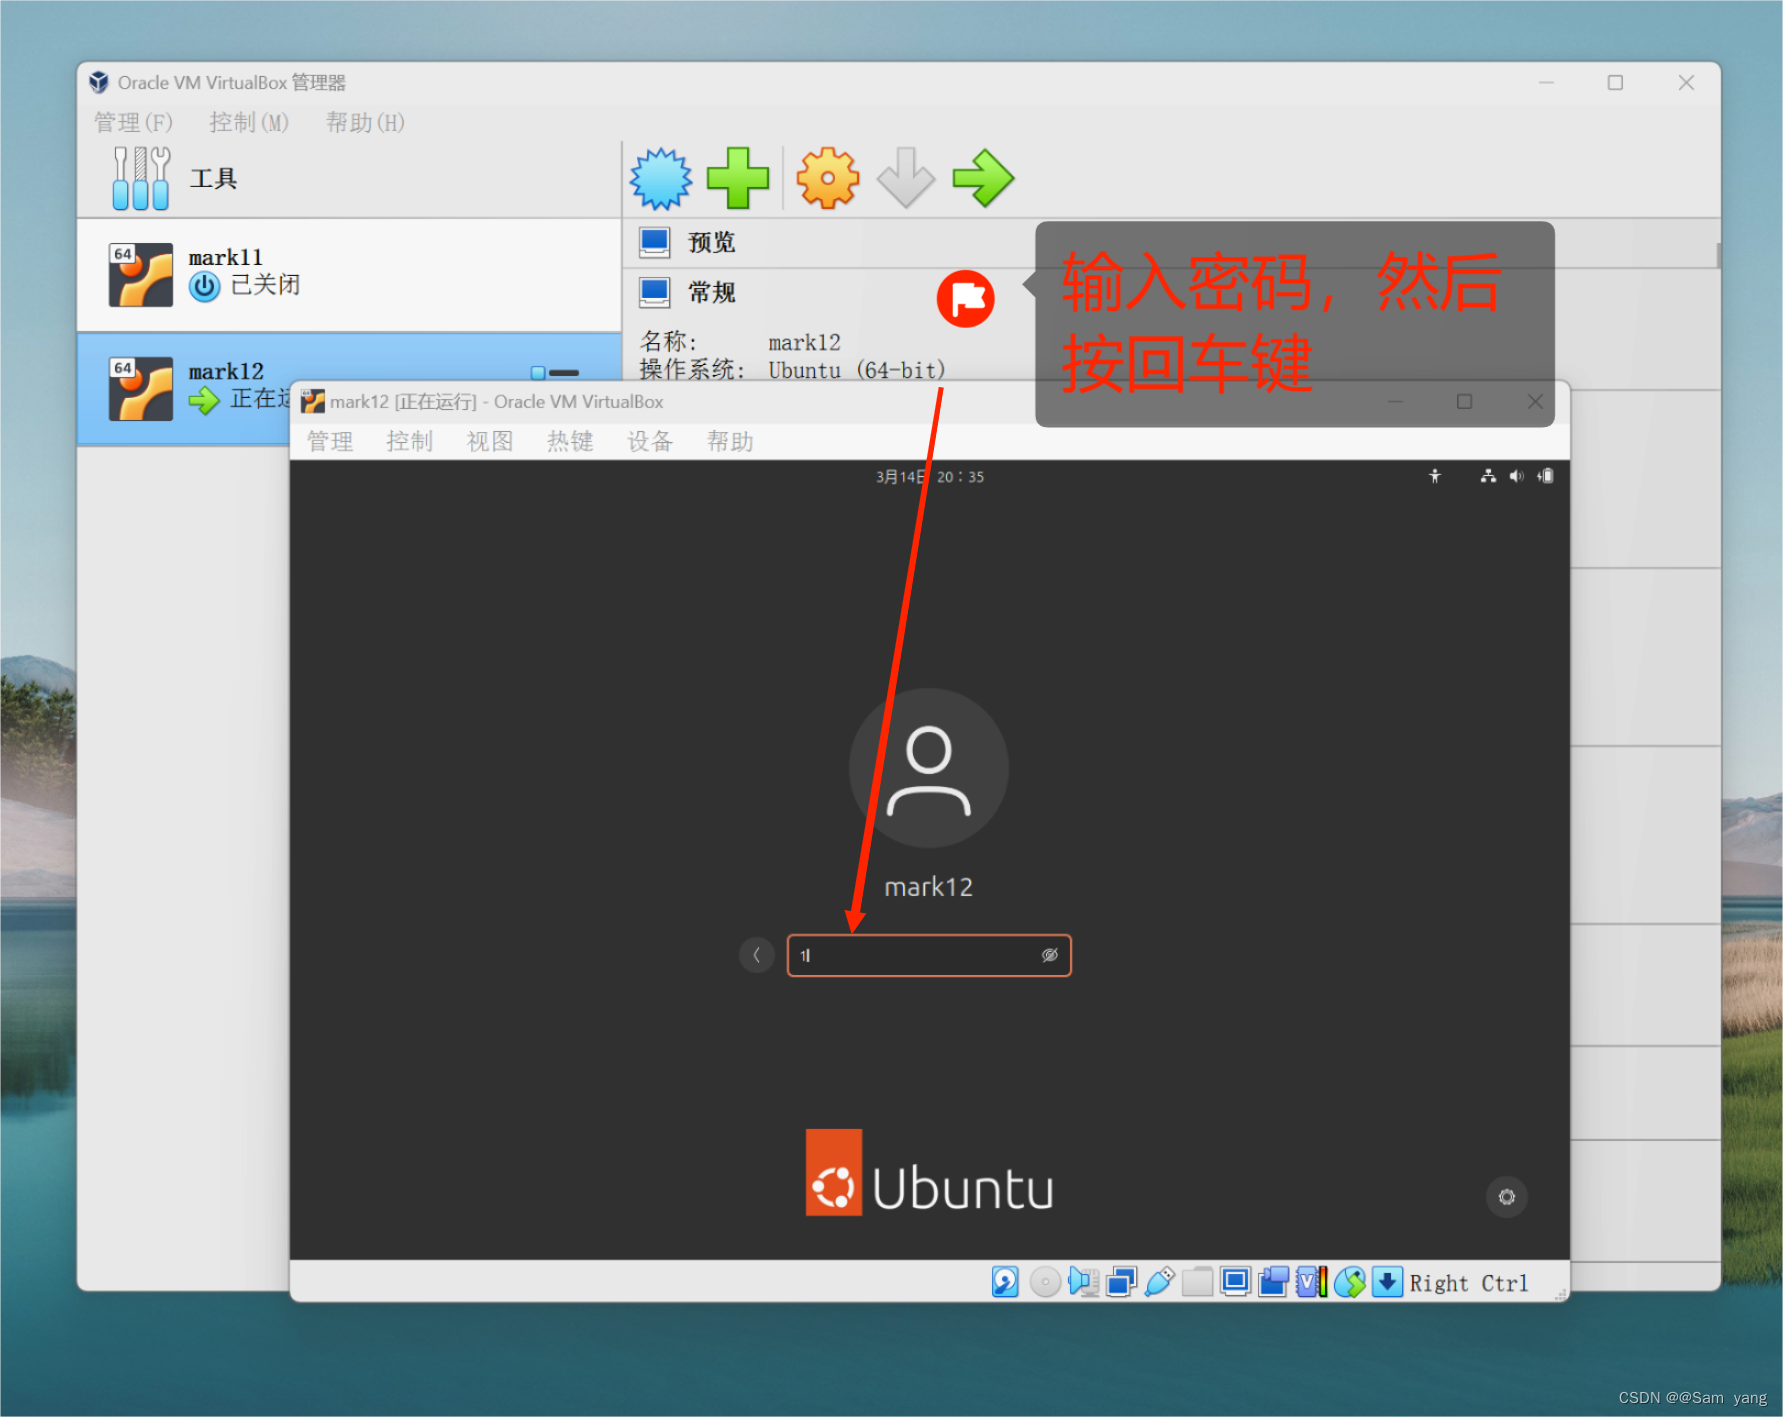This screenshot has width=1783, height=1417.
Task: Click optical disc icon in VM status bar
Action: coord(1044,1281)
